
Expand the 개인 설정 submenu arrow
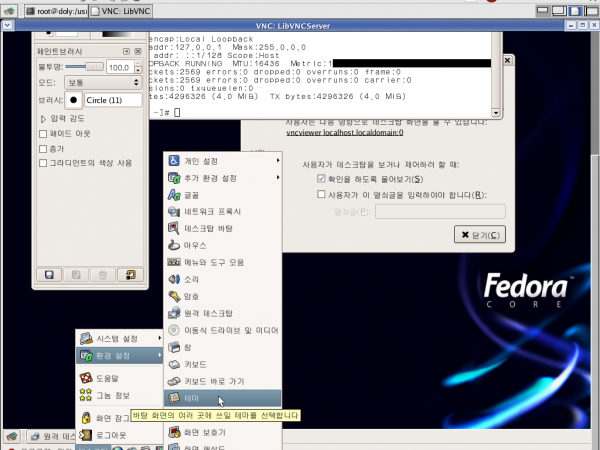point(278,160)
